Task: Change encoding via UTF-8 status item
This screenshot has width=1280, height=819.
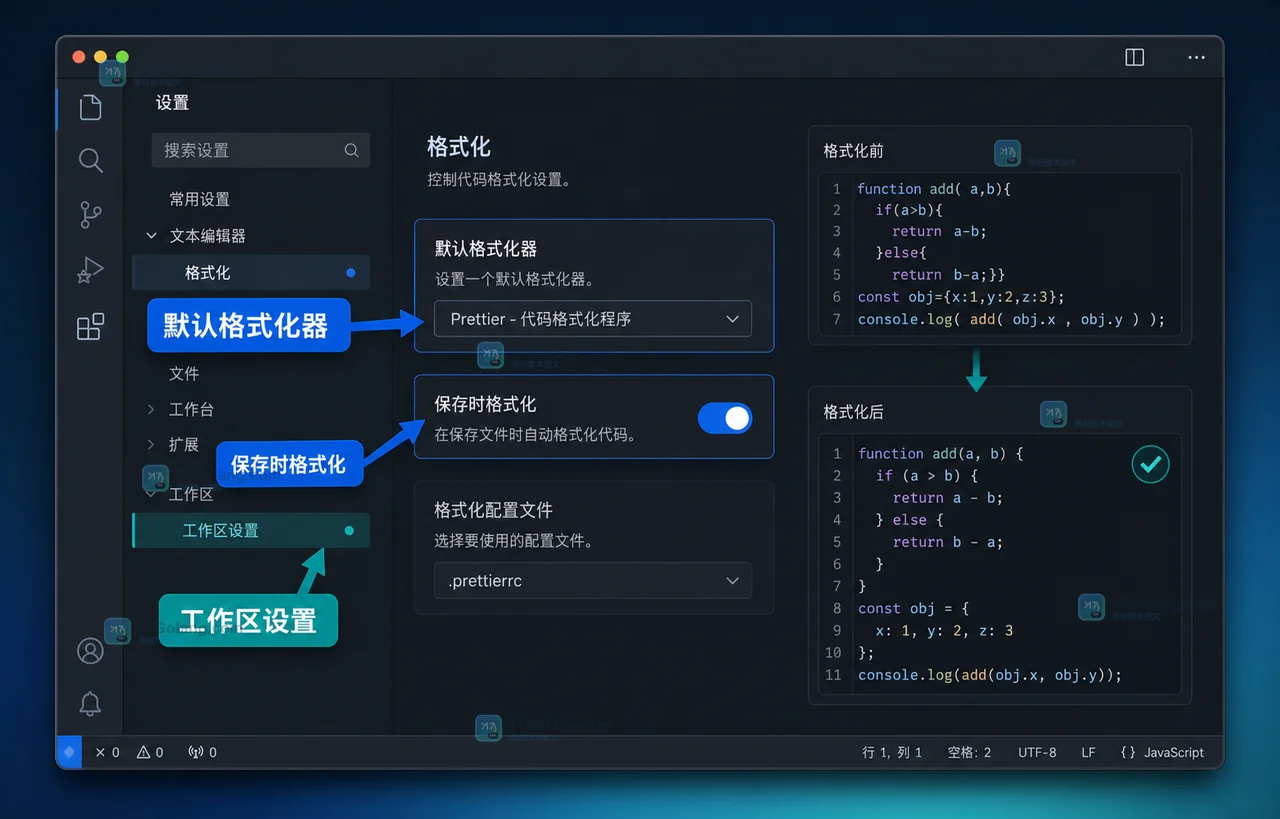Action: pyautogui.click(x=1037, y=752)
